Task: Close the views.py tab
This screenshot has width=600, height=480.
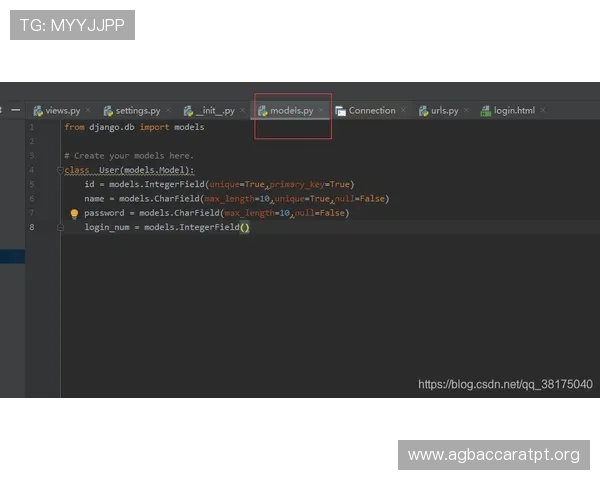Action: tap(88, 111)
